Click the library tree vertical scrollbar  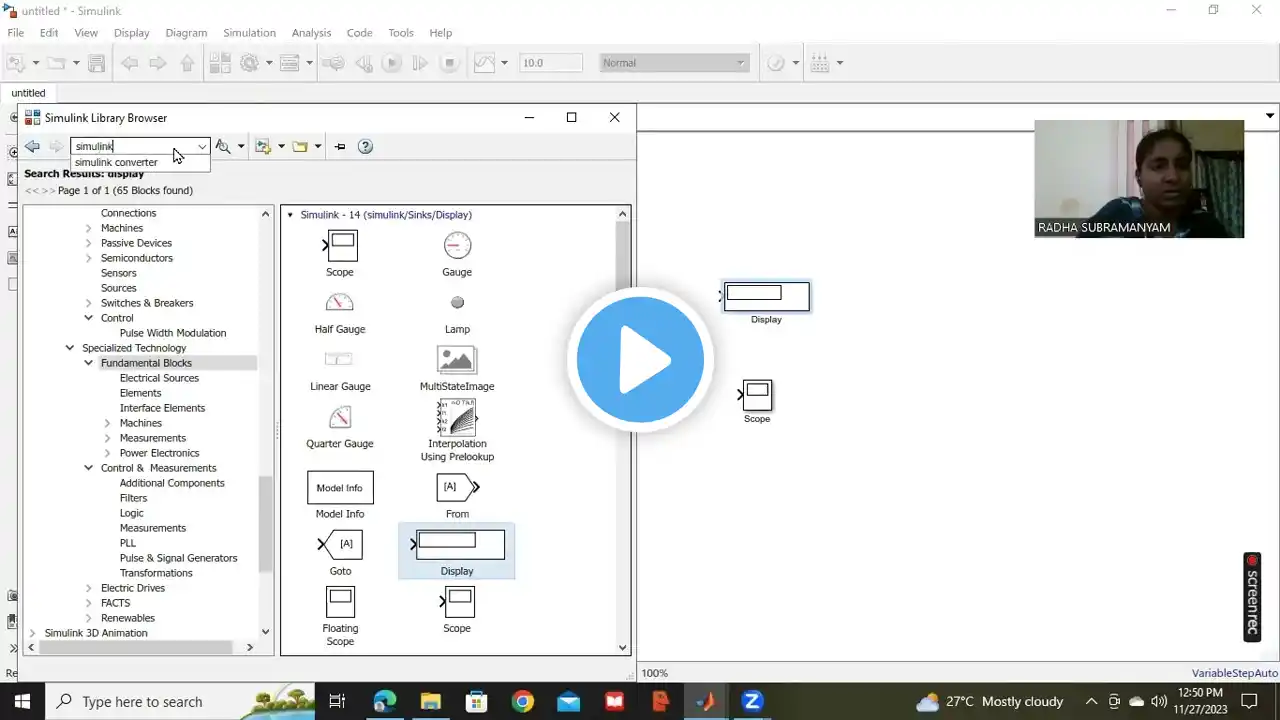click(265, 524)
